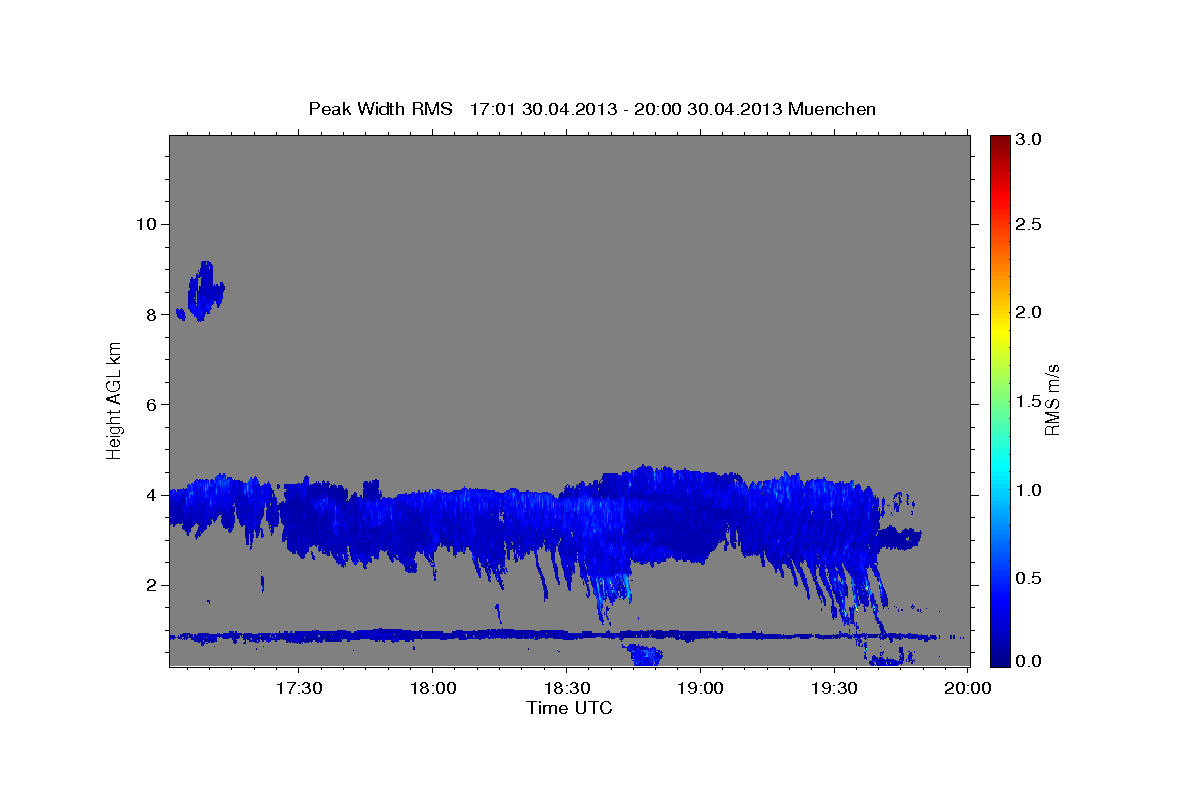Click the dark red top of colorbar
Viewport: 1200px width, 800px height.
[x=999, y=145]
